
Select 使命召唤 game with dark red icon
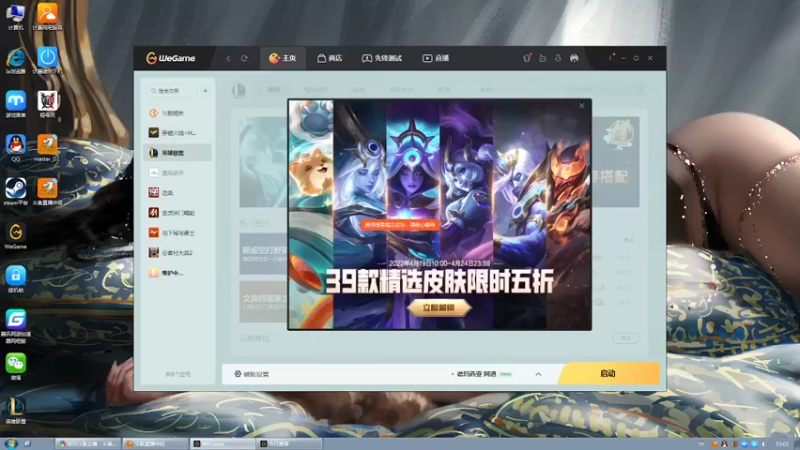point(178,213)
